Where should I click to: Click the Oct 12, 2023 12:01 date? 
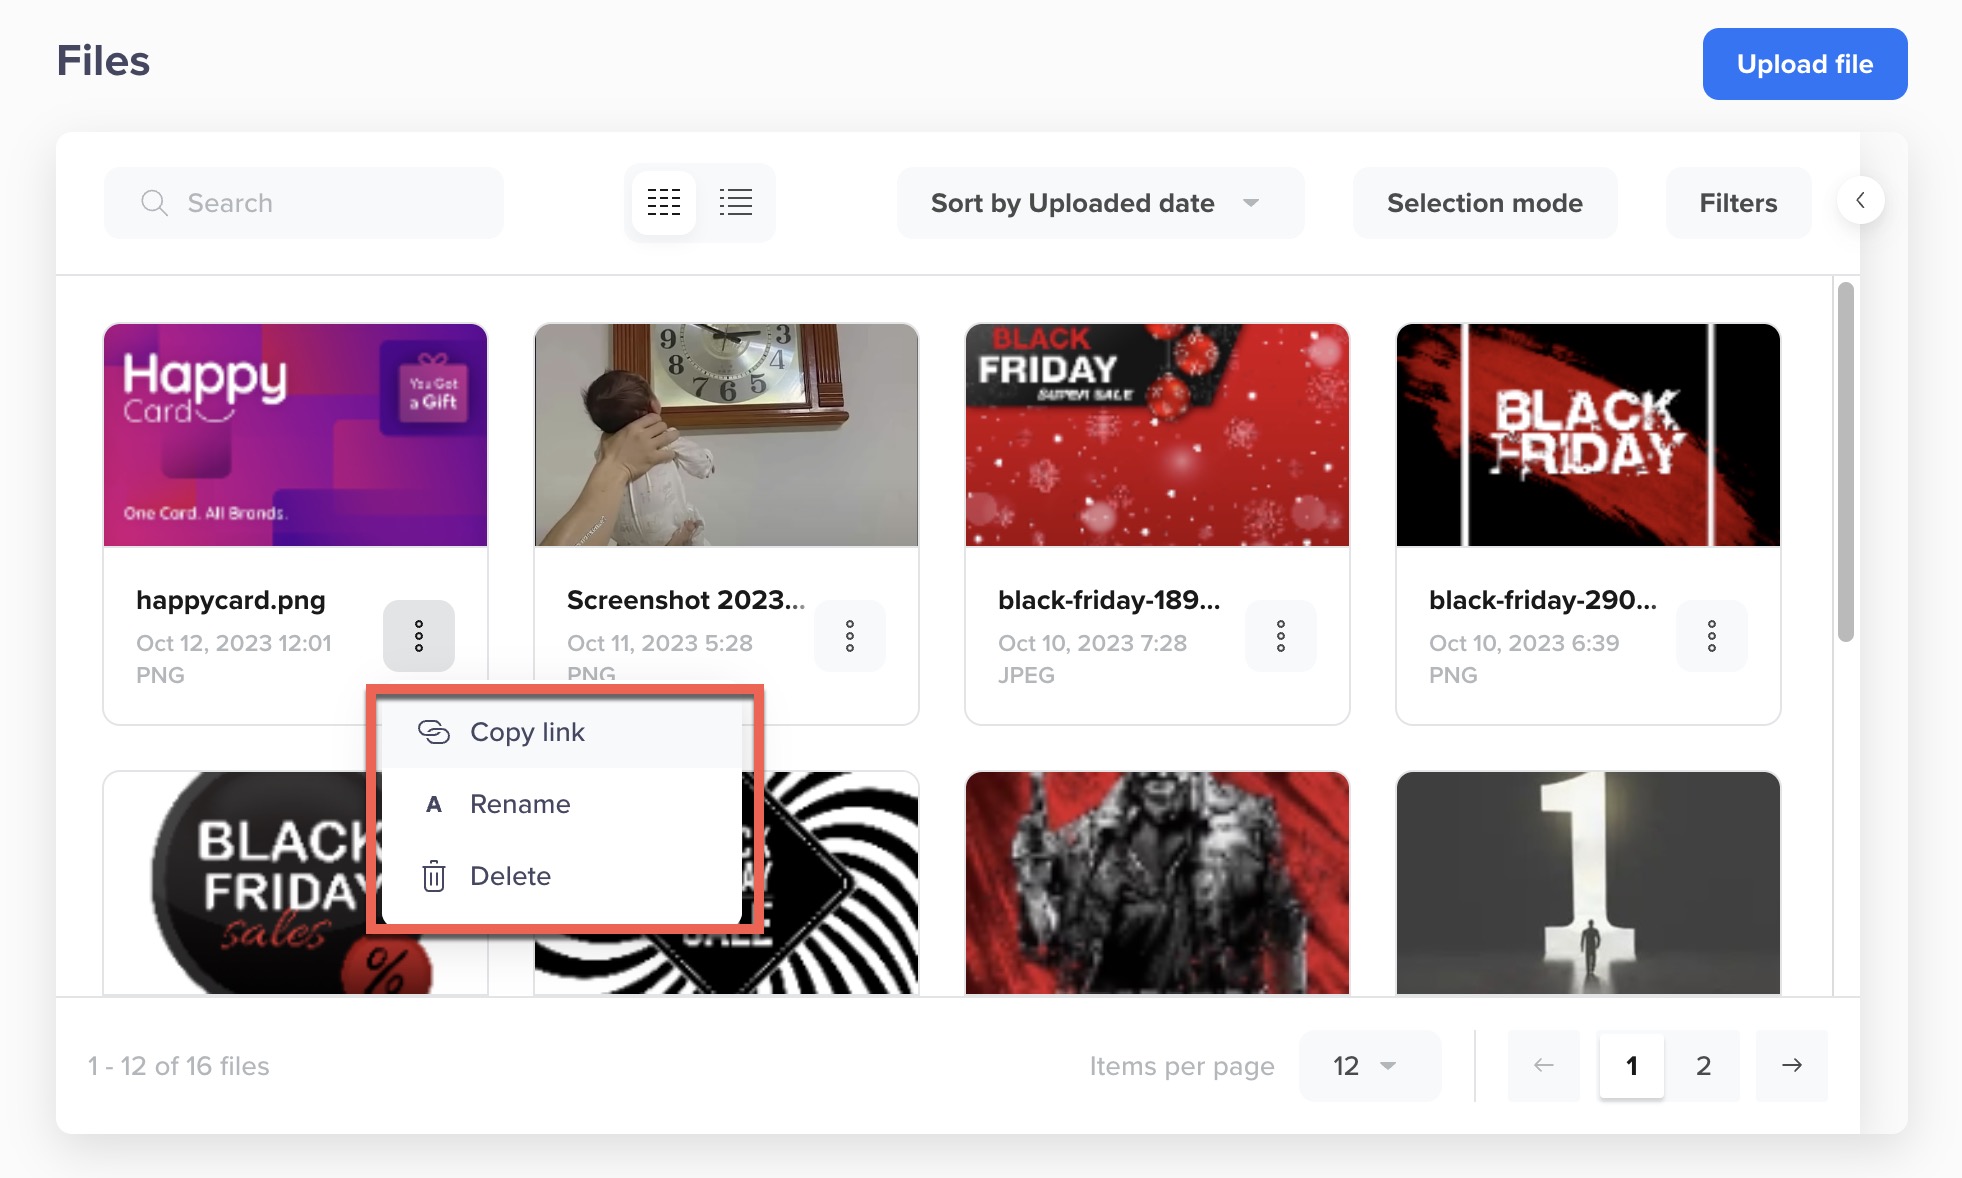[x=234, y=643]
